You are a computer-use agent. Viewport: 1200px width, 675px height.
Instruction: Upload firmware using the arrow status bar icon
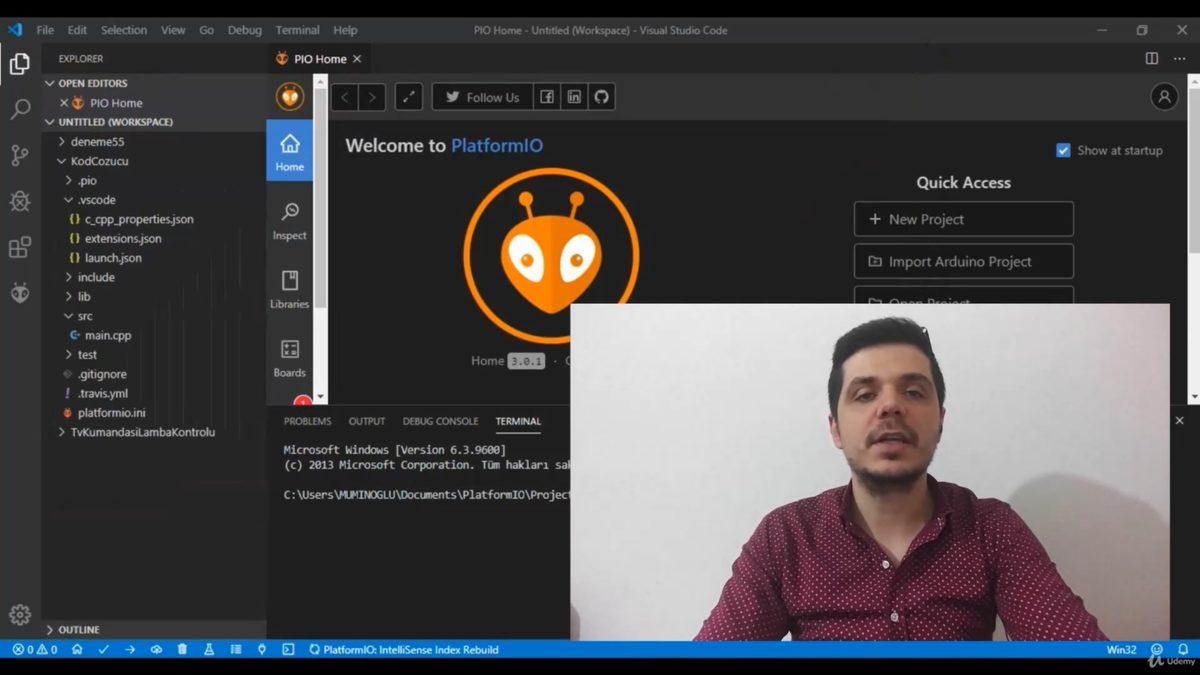(128, 649)
